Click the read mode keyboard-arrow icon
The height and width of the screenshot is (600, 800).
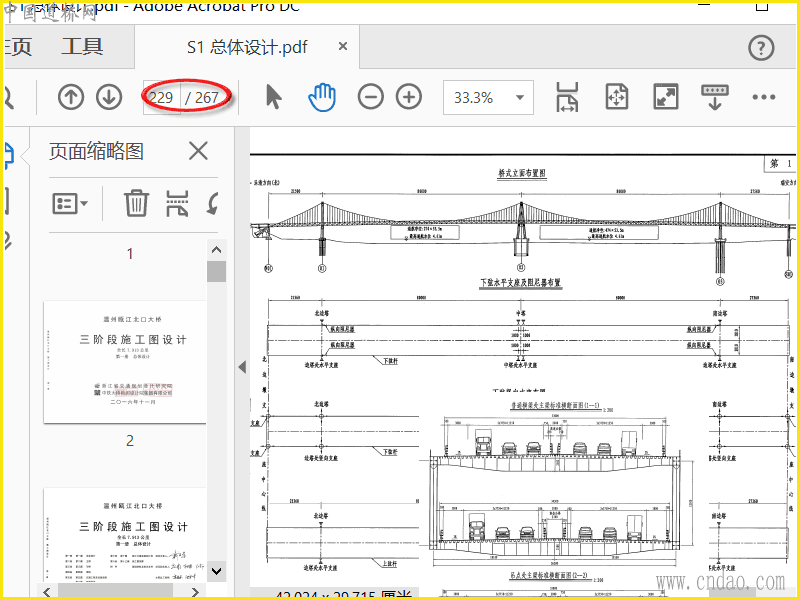point(715,97)
